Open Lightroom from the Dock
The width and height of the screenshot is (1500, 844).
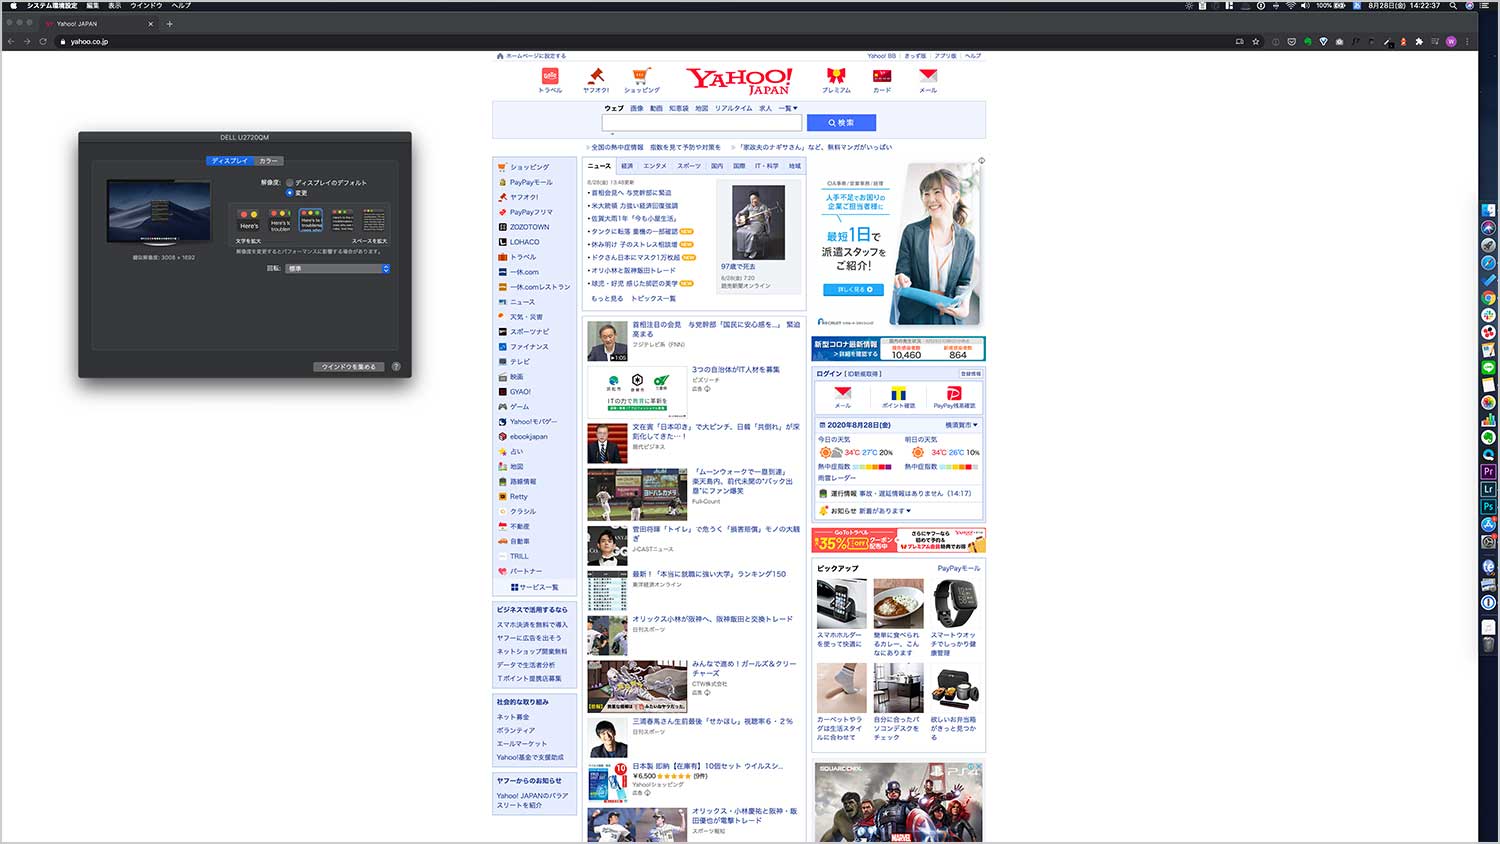(1489, 489)
